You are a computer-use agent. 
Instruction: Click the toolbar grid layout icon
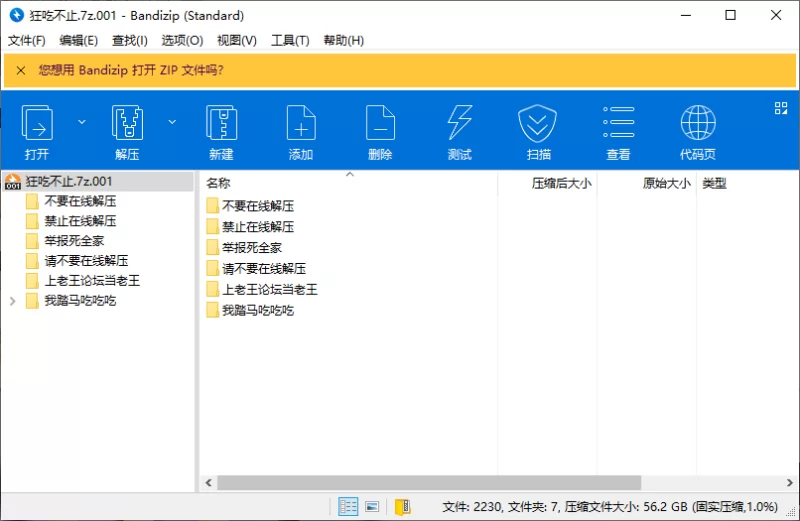(781, 108)
